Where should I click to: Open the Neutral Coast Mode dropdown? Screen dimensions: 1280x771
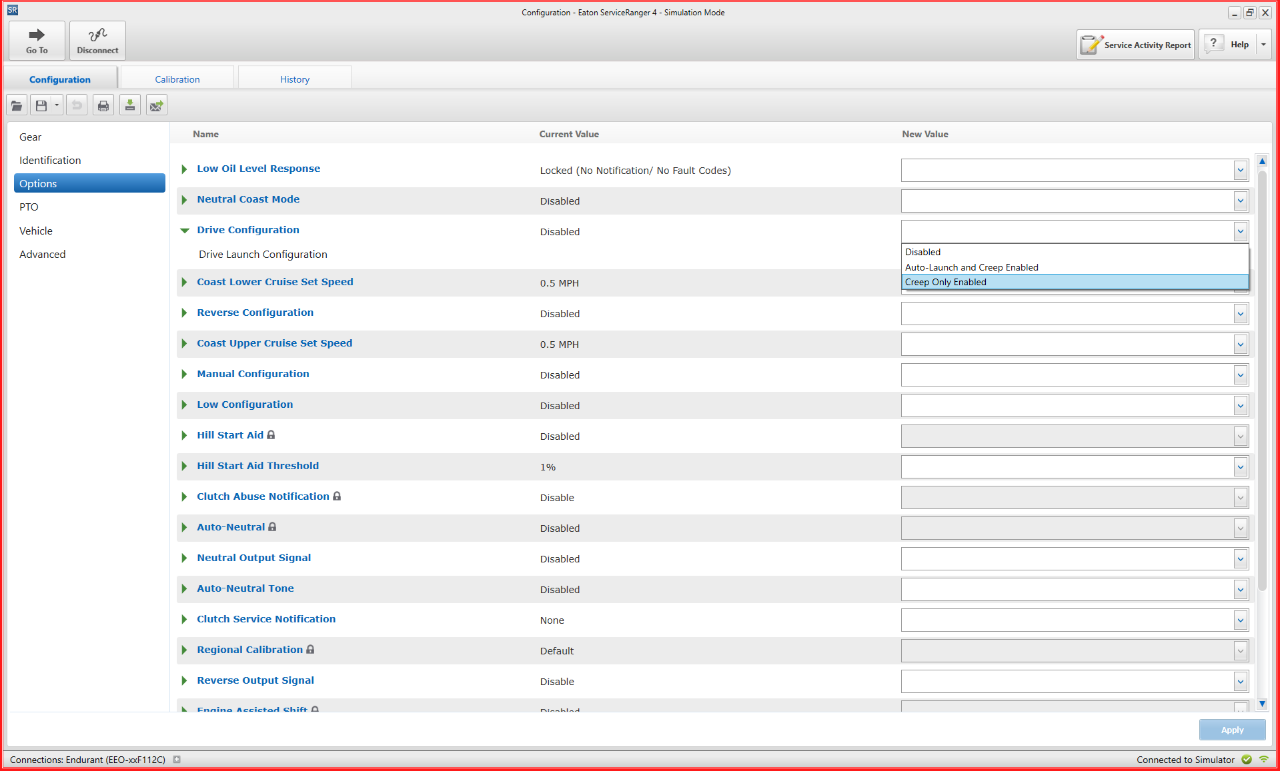(x=1240, y=201)
